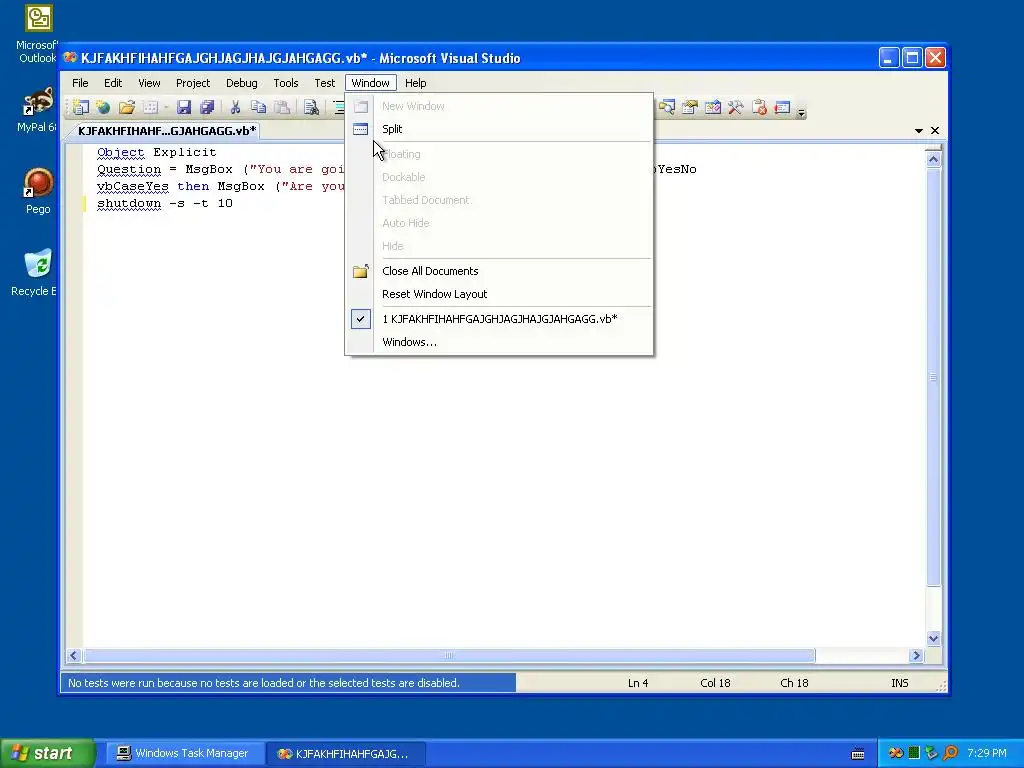Click the vertical scrollbar up arrow
Viewport: 1024px width, 768px height.
933,159
